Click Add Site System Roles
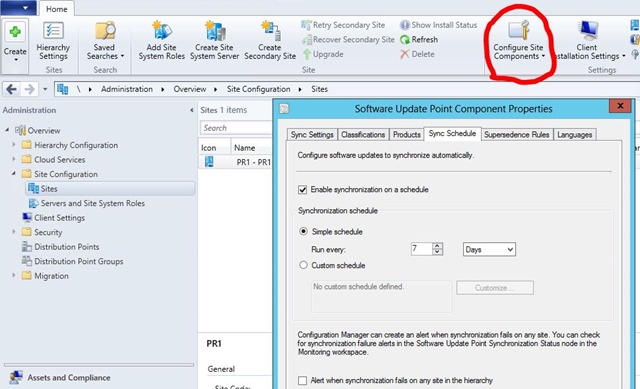Image resolution: width=640 pixels, height=389 pixels. point(162,41)
